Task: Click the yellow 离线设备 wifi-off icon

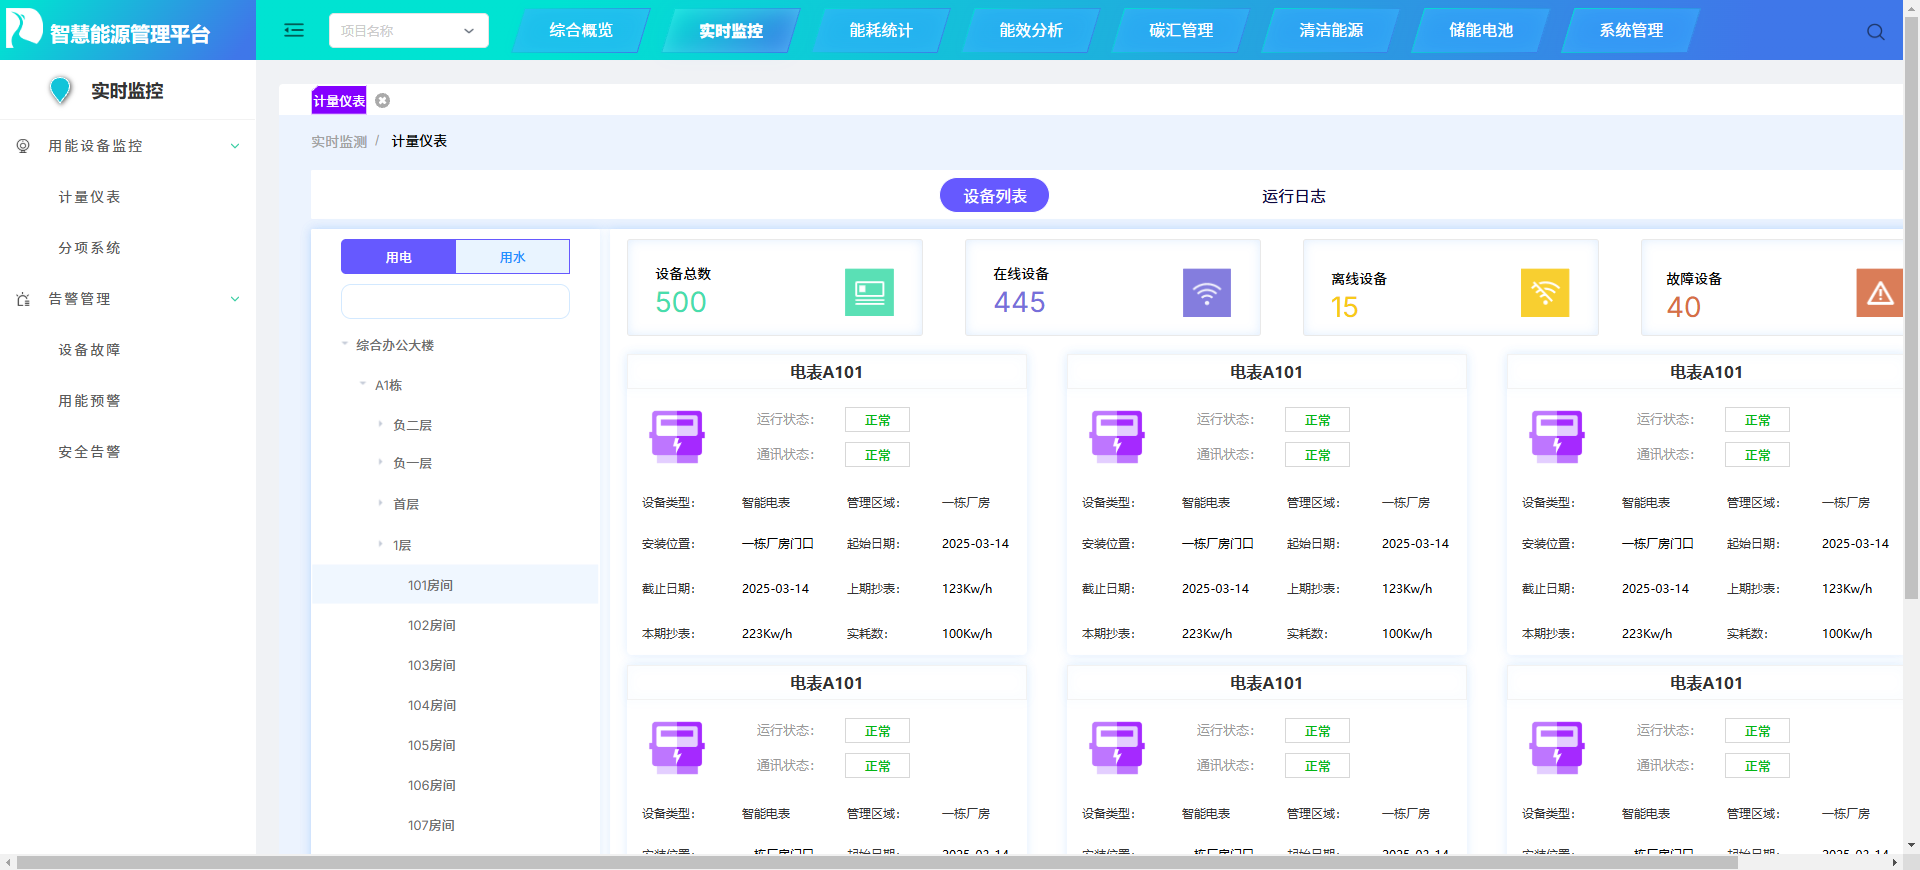Action: 1545,292
